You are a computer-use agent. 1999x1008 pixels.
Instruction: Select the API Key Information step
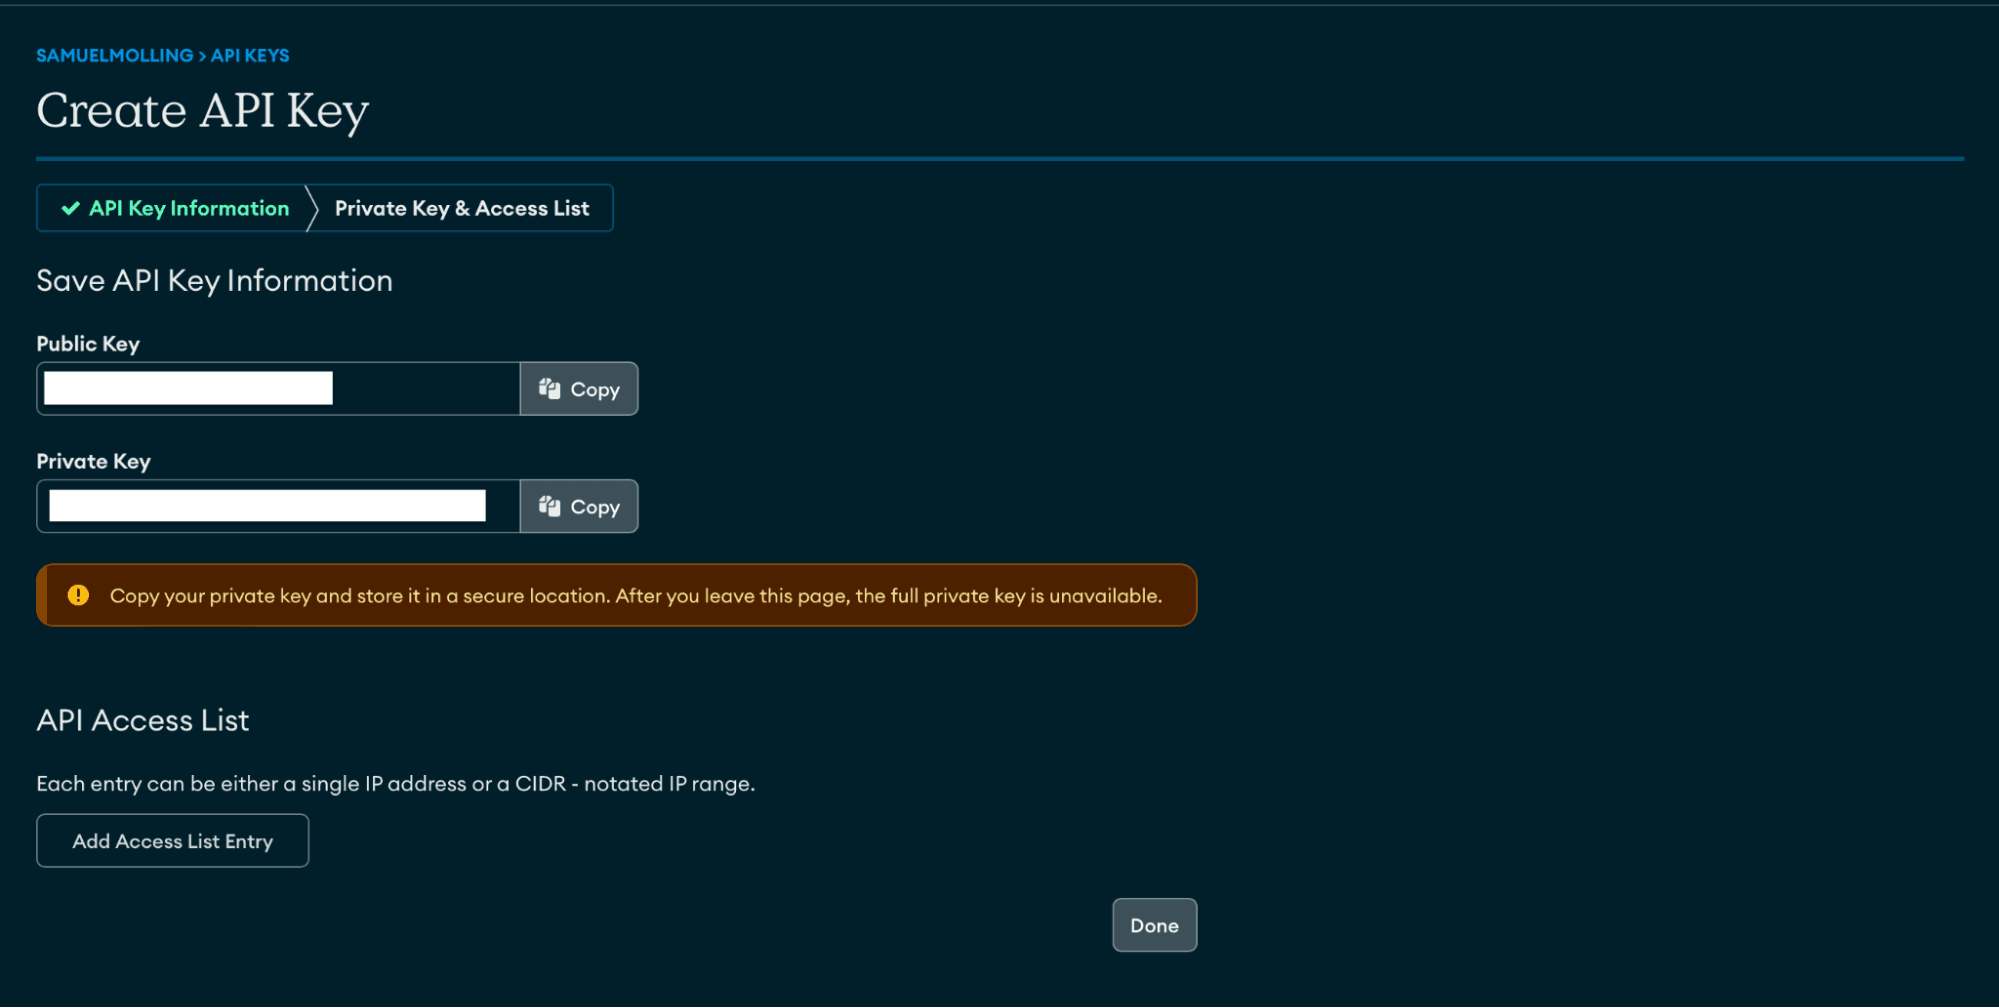tap(188, 208)
